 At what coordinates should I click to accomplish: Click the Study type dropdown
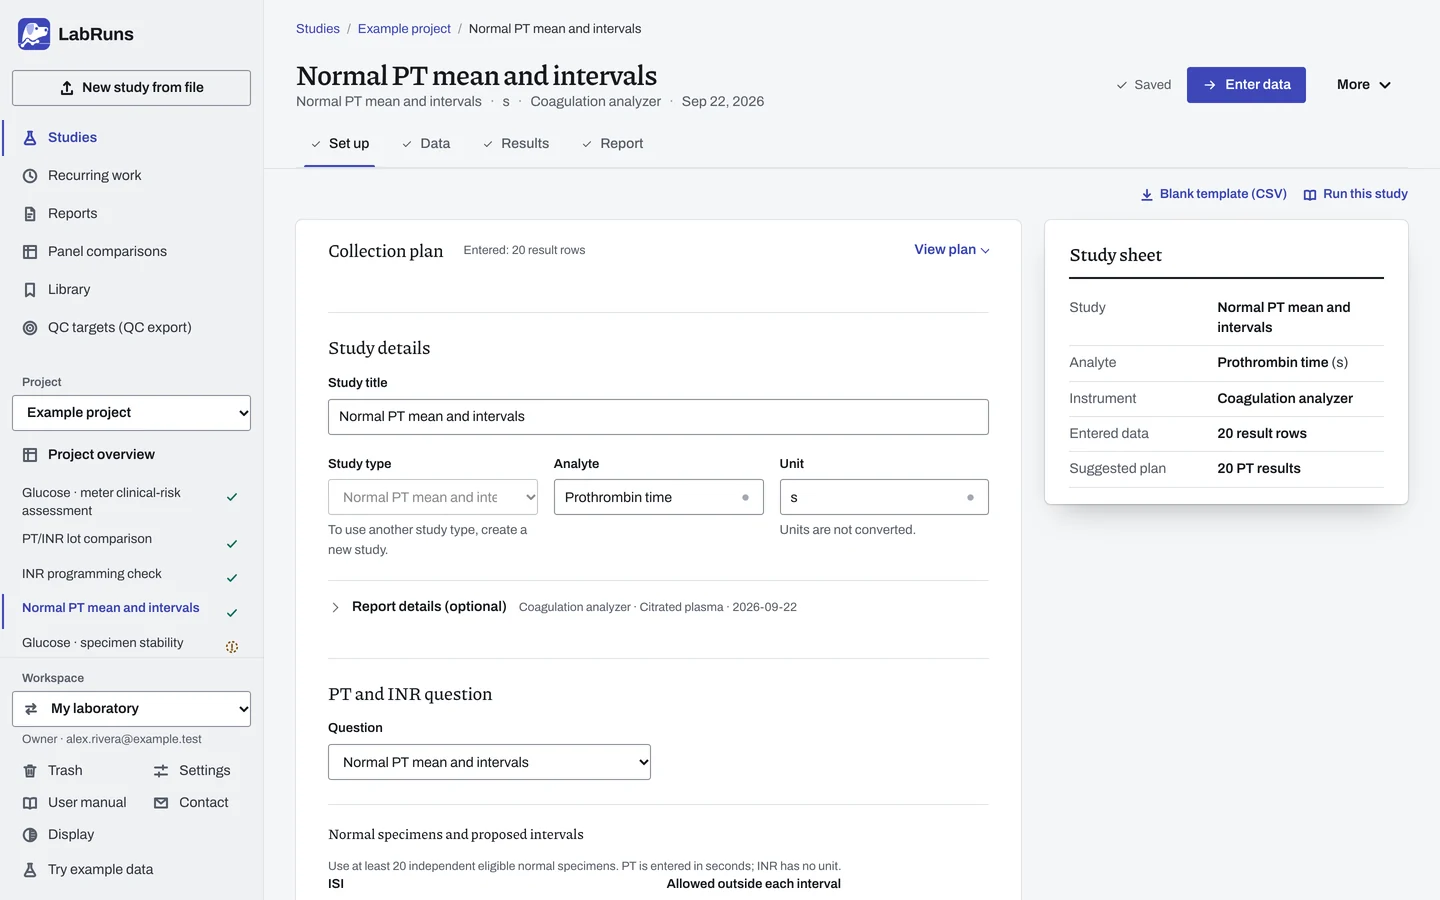[433, 497]
